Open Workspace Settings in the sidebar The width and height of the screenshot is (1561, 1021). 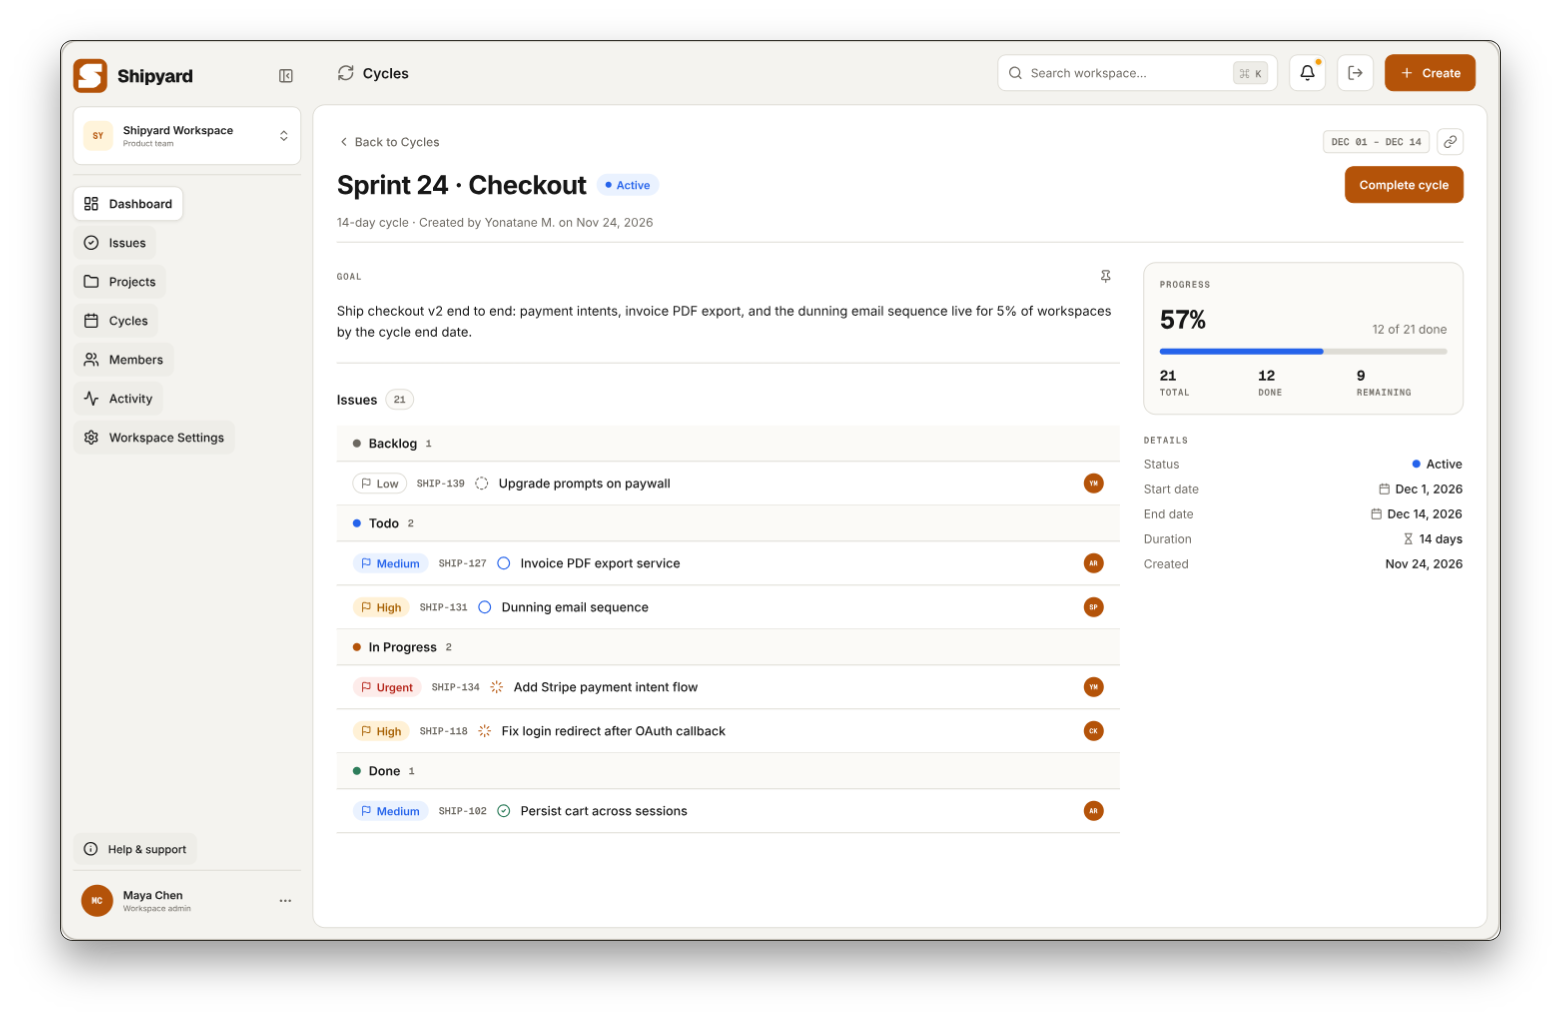point(154,438)
